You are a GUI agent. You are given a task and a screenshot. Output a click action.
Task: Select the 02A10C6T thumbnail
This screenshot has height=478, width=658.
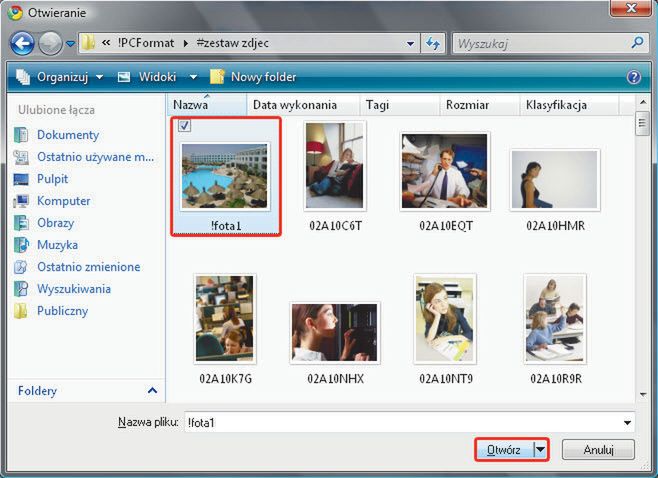coord(334,165)
